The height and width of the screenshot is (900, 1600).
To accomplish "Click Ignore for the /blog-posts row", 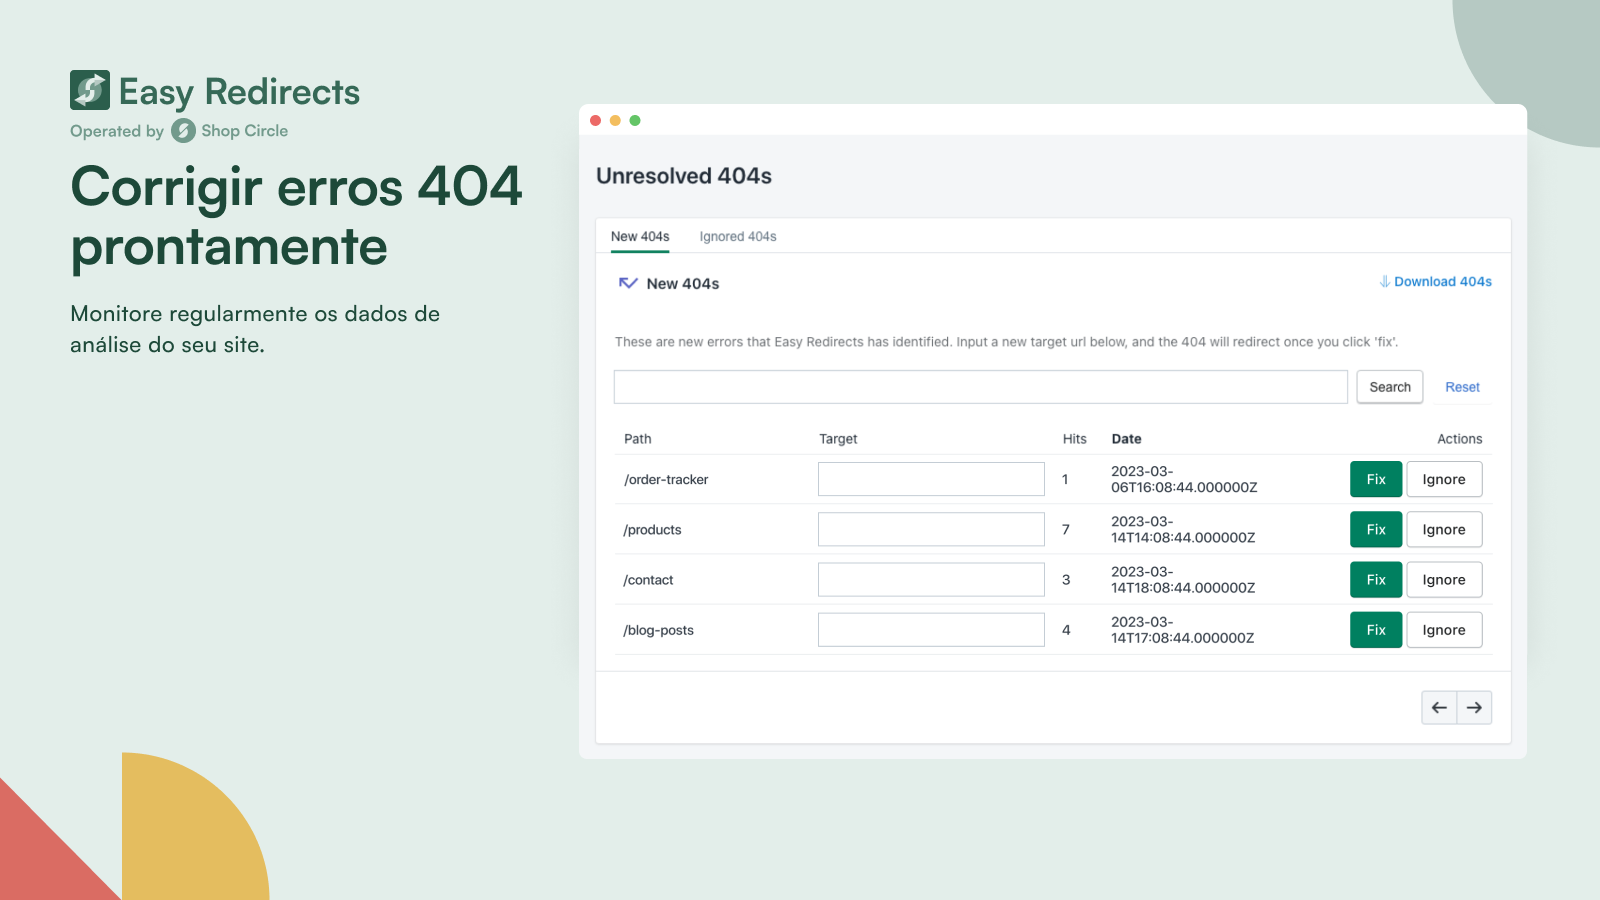I will (1444, 630).
